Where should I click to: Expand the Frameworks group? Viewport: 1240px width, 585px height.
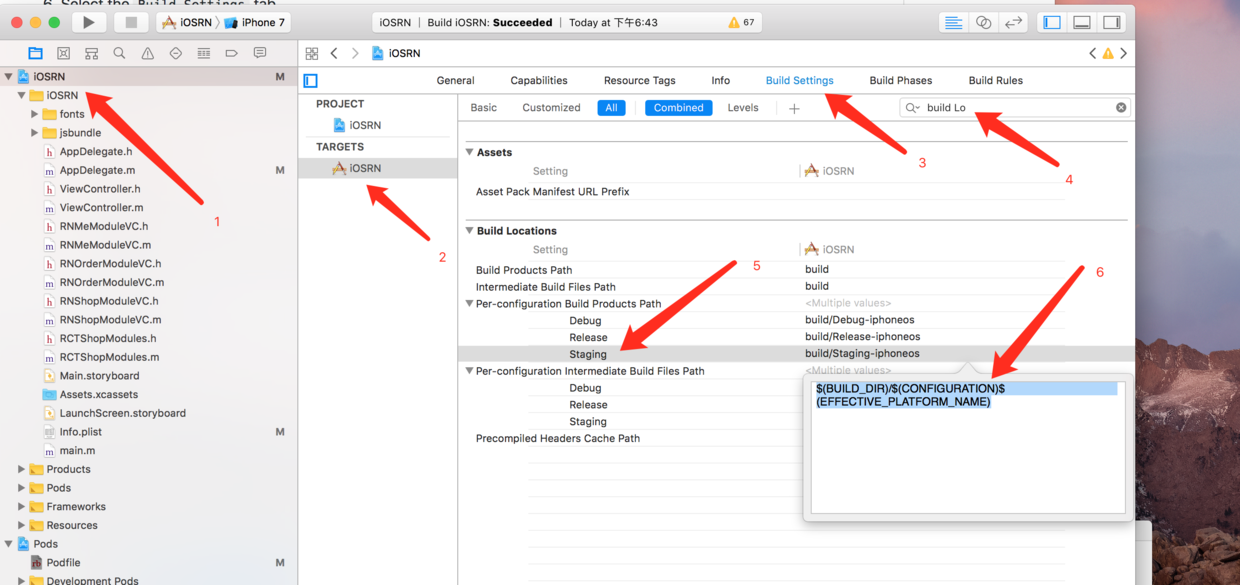pyautogui.click(x=22, y=507)
